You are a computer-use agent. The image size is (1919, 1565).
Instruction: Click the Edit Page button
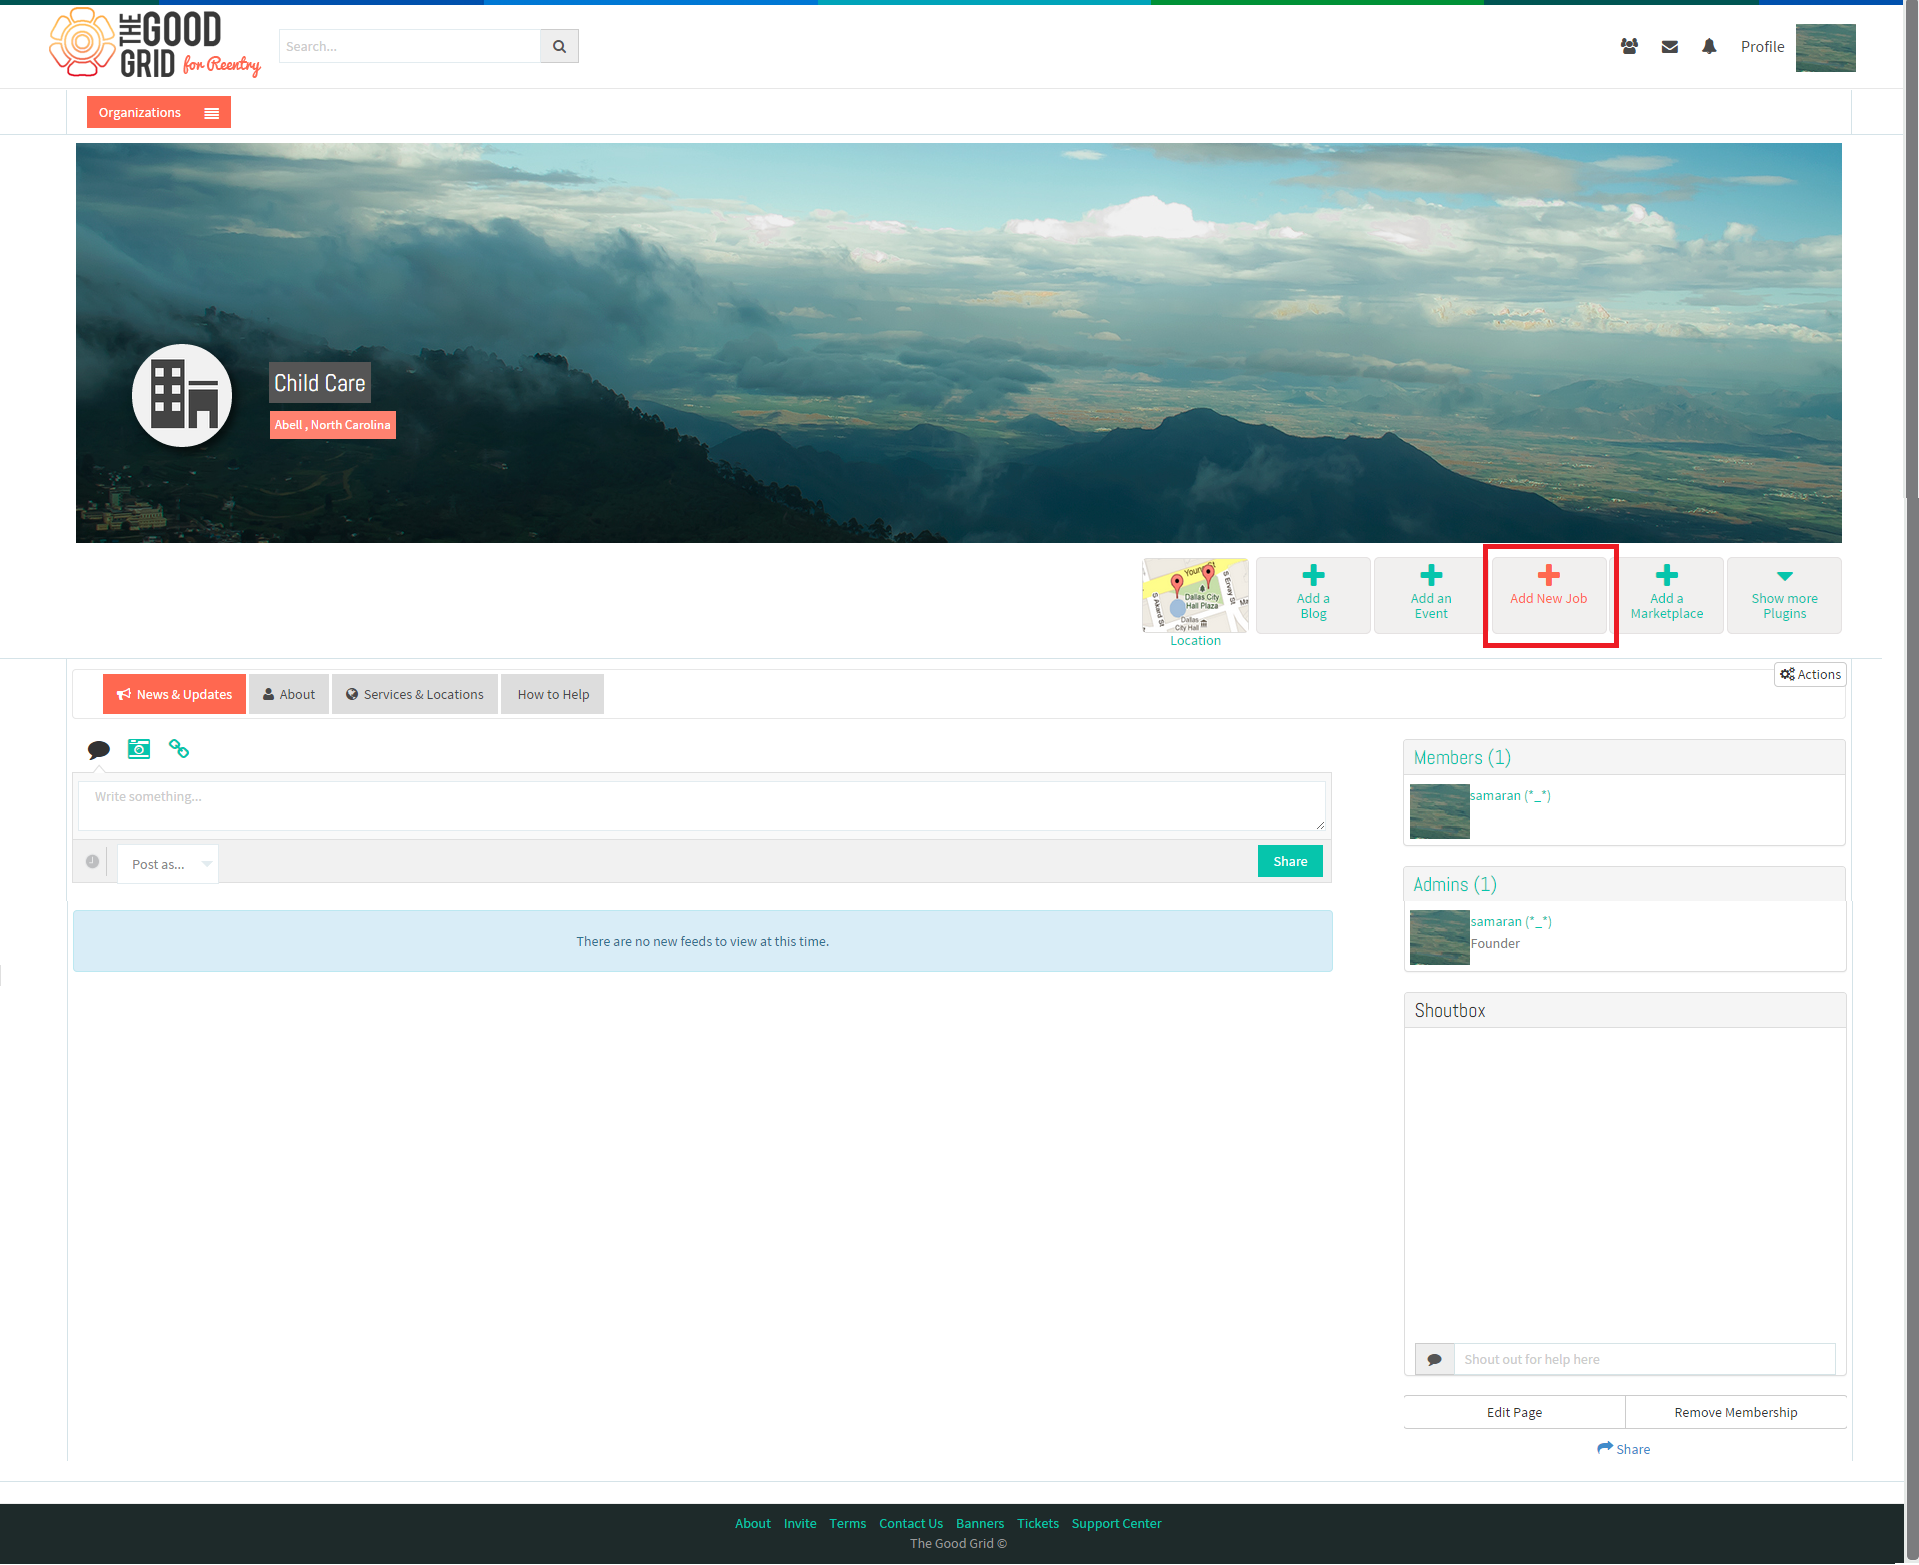point(1514,1412)
